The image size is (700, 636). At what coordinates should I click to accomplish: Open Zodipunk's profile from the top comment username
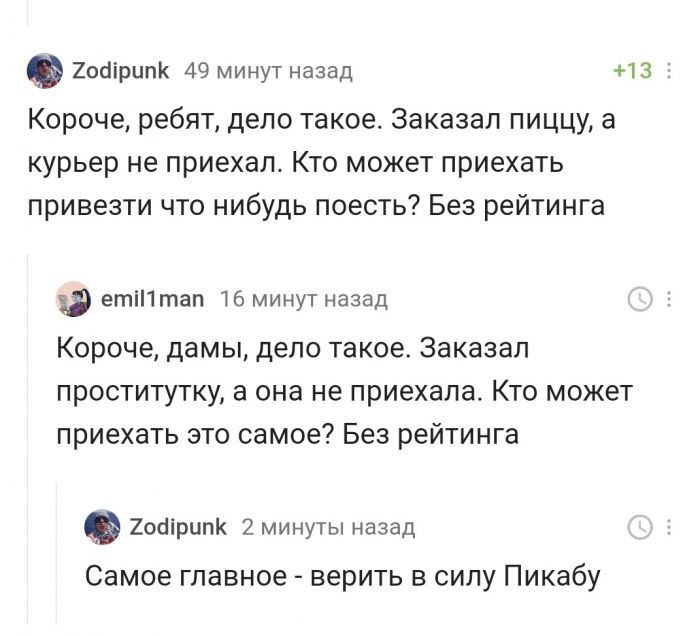(121, 70)
